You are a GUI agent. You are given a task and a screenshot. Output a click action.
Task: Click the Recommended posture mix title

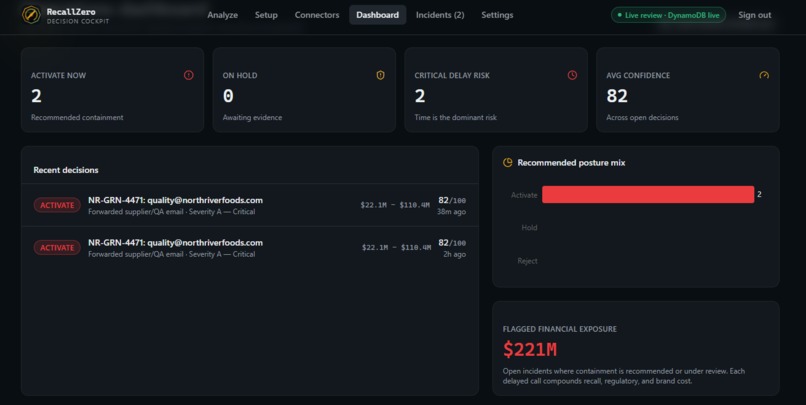pyautogui.click(x=571, y=162)
